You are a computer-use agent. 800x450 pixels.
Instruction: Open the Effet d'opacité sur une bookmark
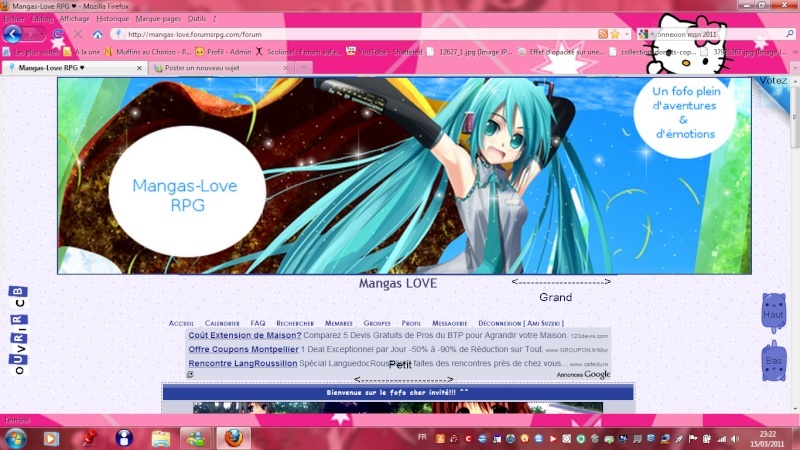pos(561,52)
